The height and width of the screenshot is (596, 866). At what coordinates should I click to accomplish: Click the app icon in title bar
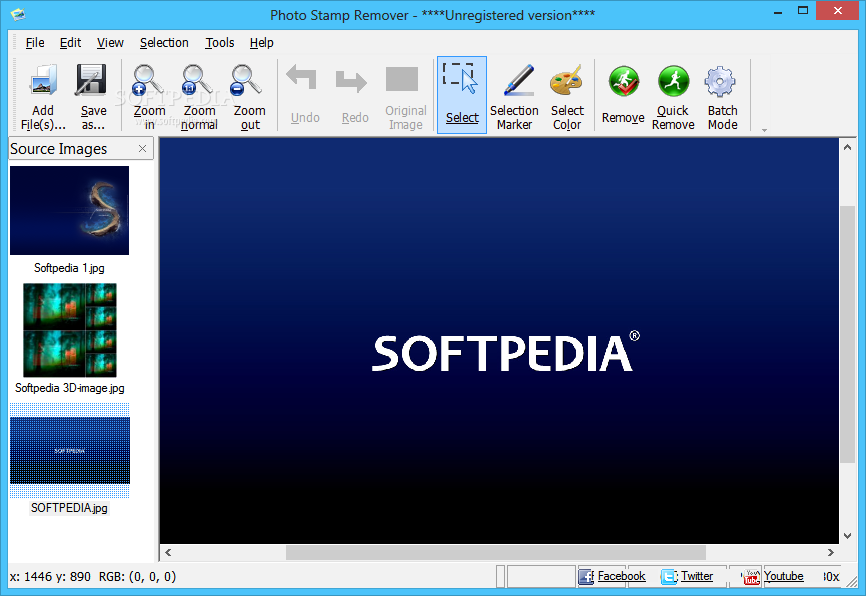(x=18, y=14)
